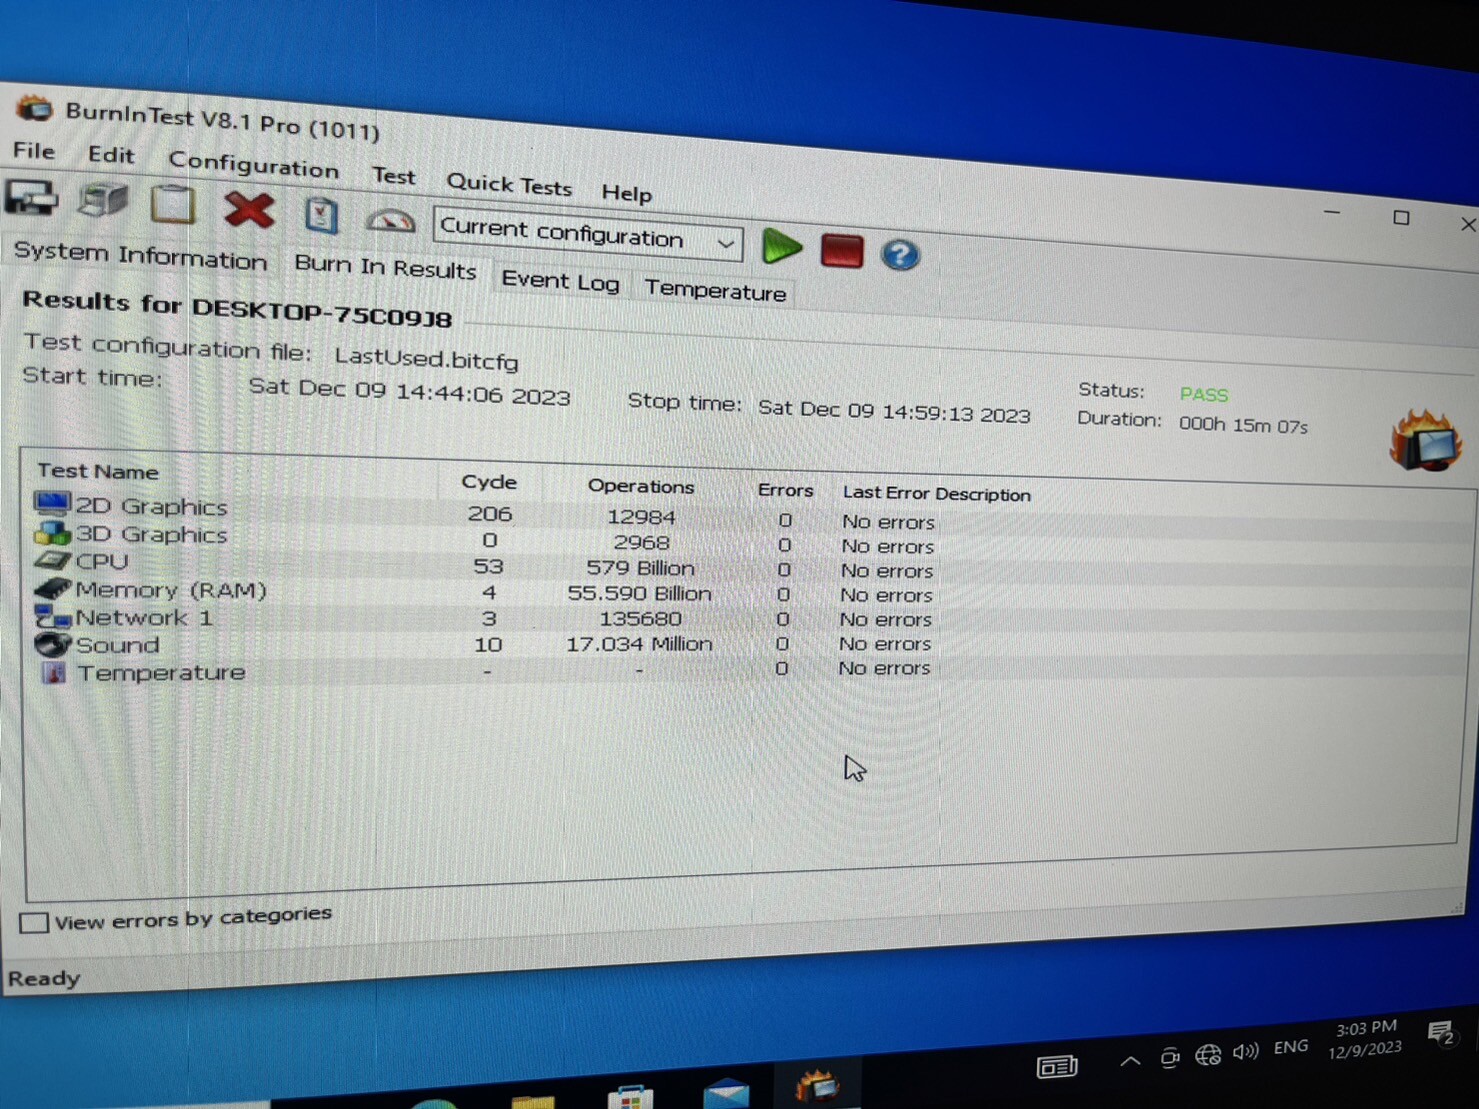Select the 3D Graphics test row icon
The width and height of the screenshot is (1479, 1109).
(52, 533)
